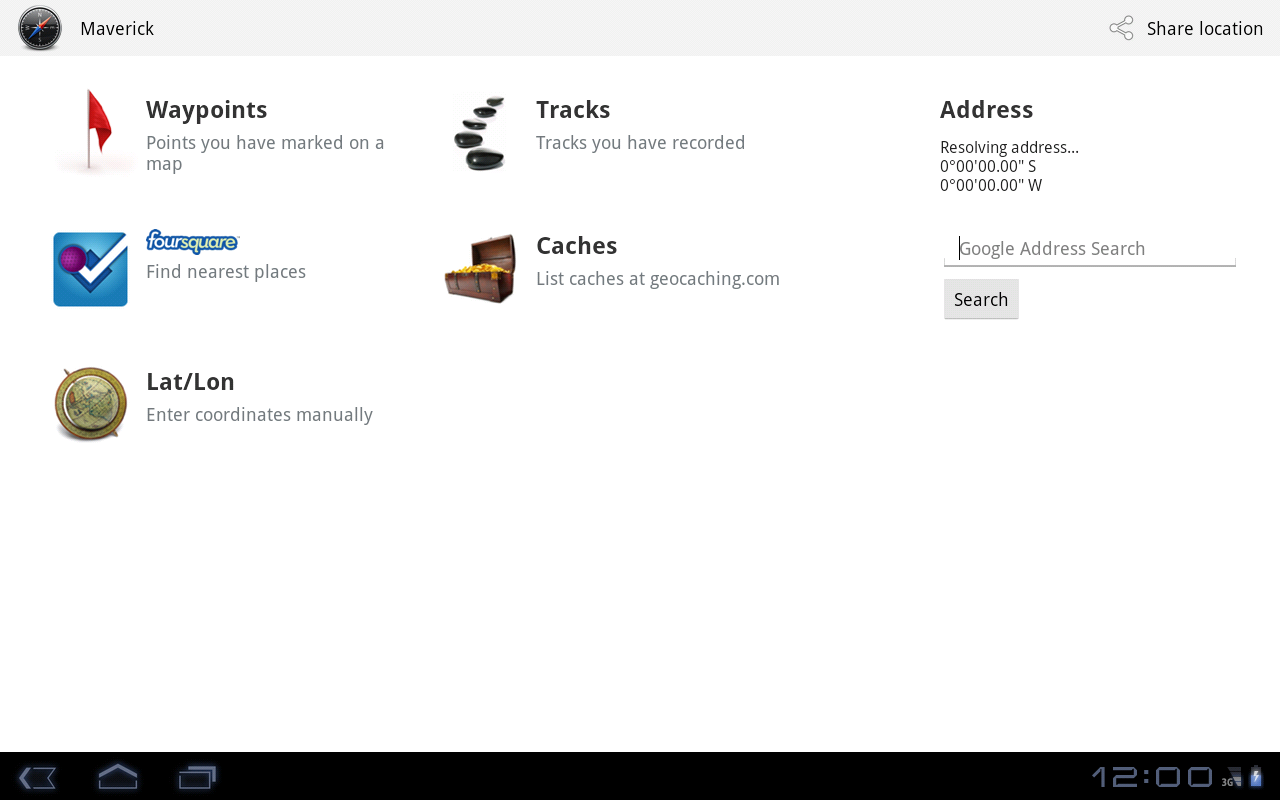Image resolution: width=1280 pixels, height=800 pixels.
Task: Open the battery status indicator
Action: [1256, 777]
